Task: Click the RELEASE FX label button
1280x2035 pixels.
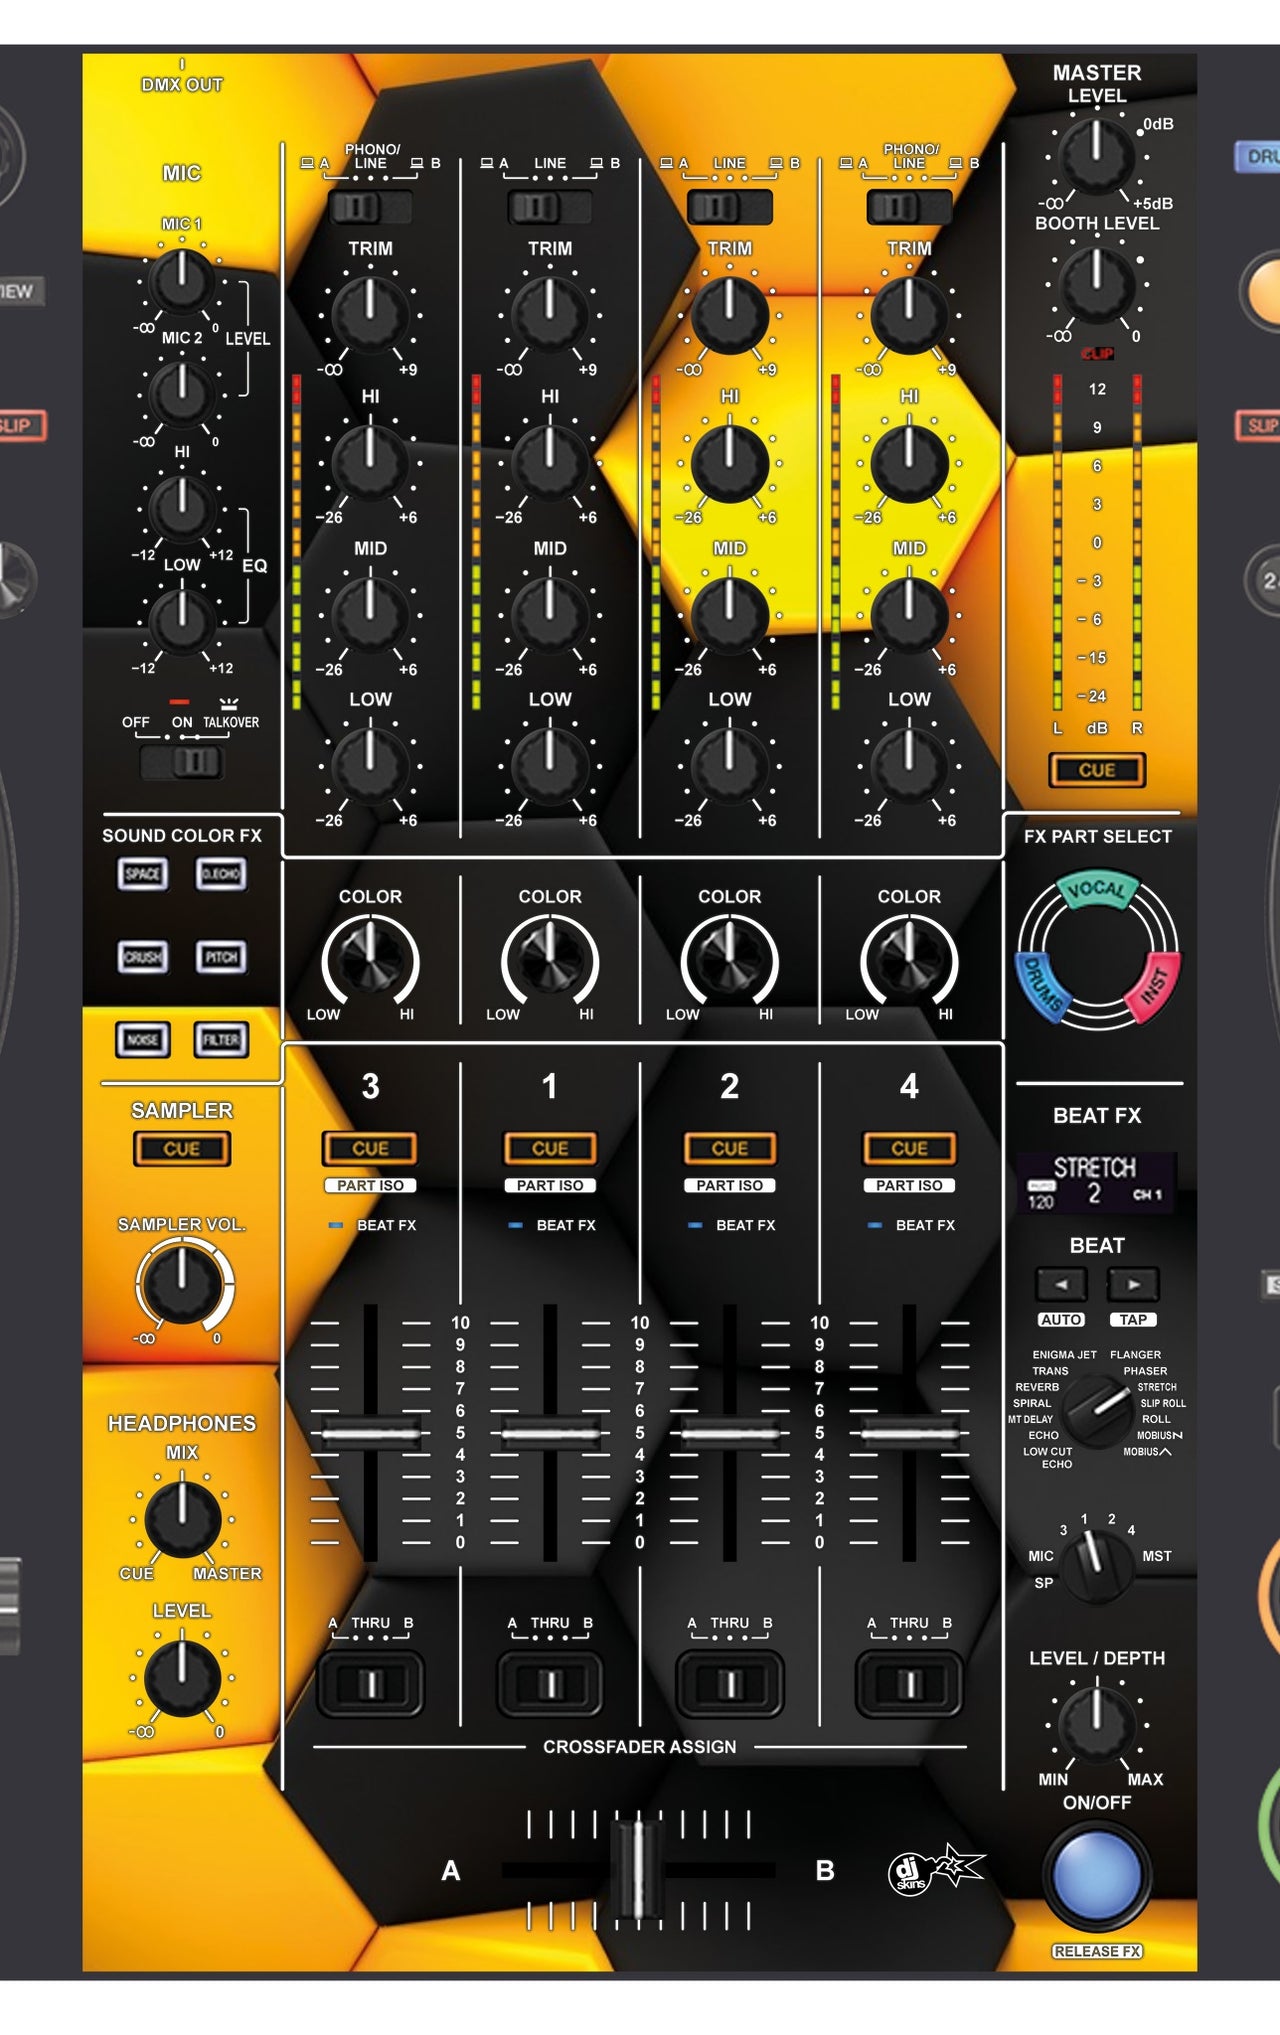Action: pos(1097,1951)
